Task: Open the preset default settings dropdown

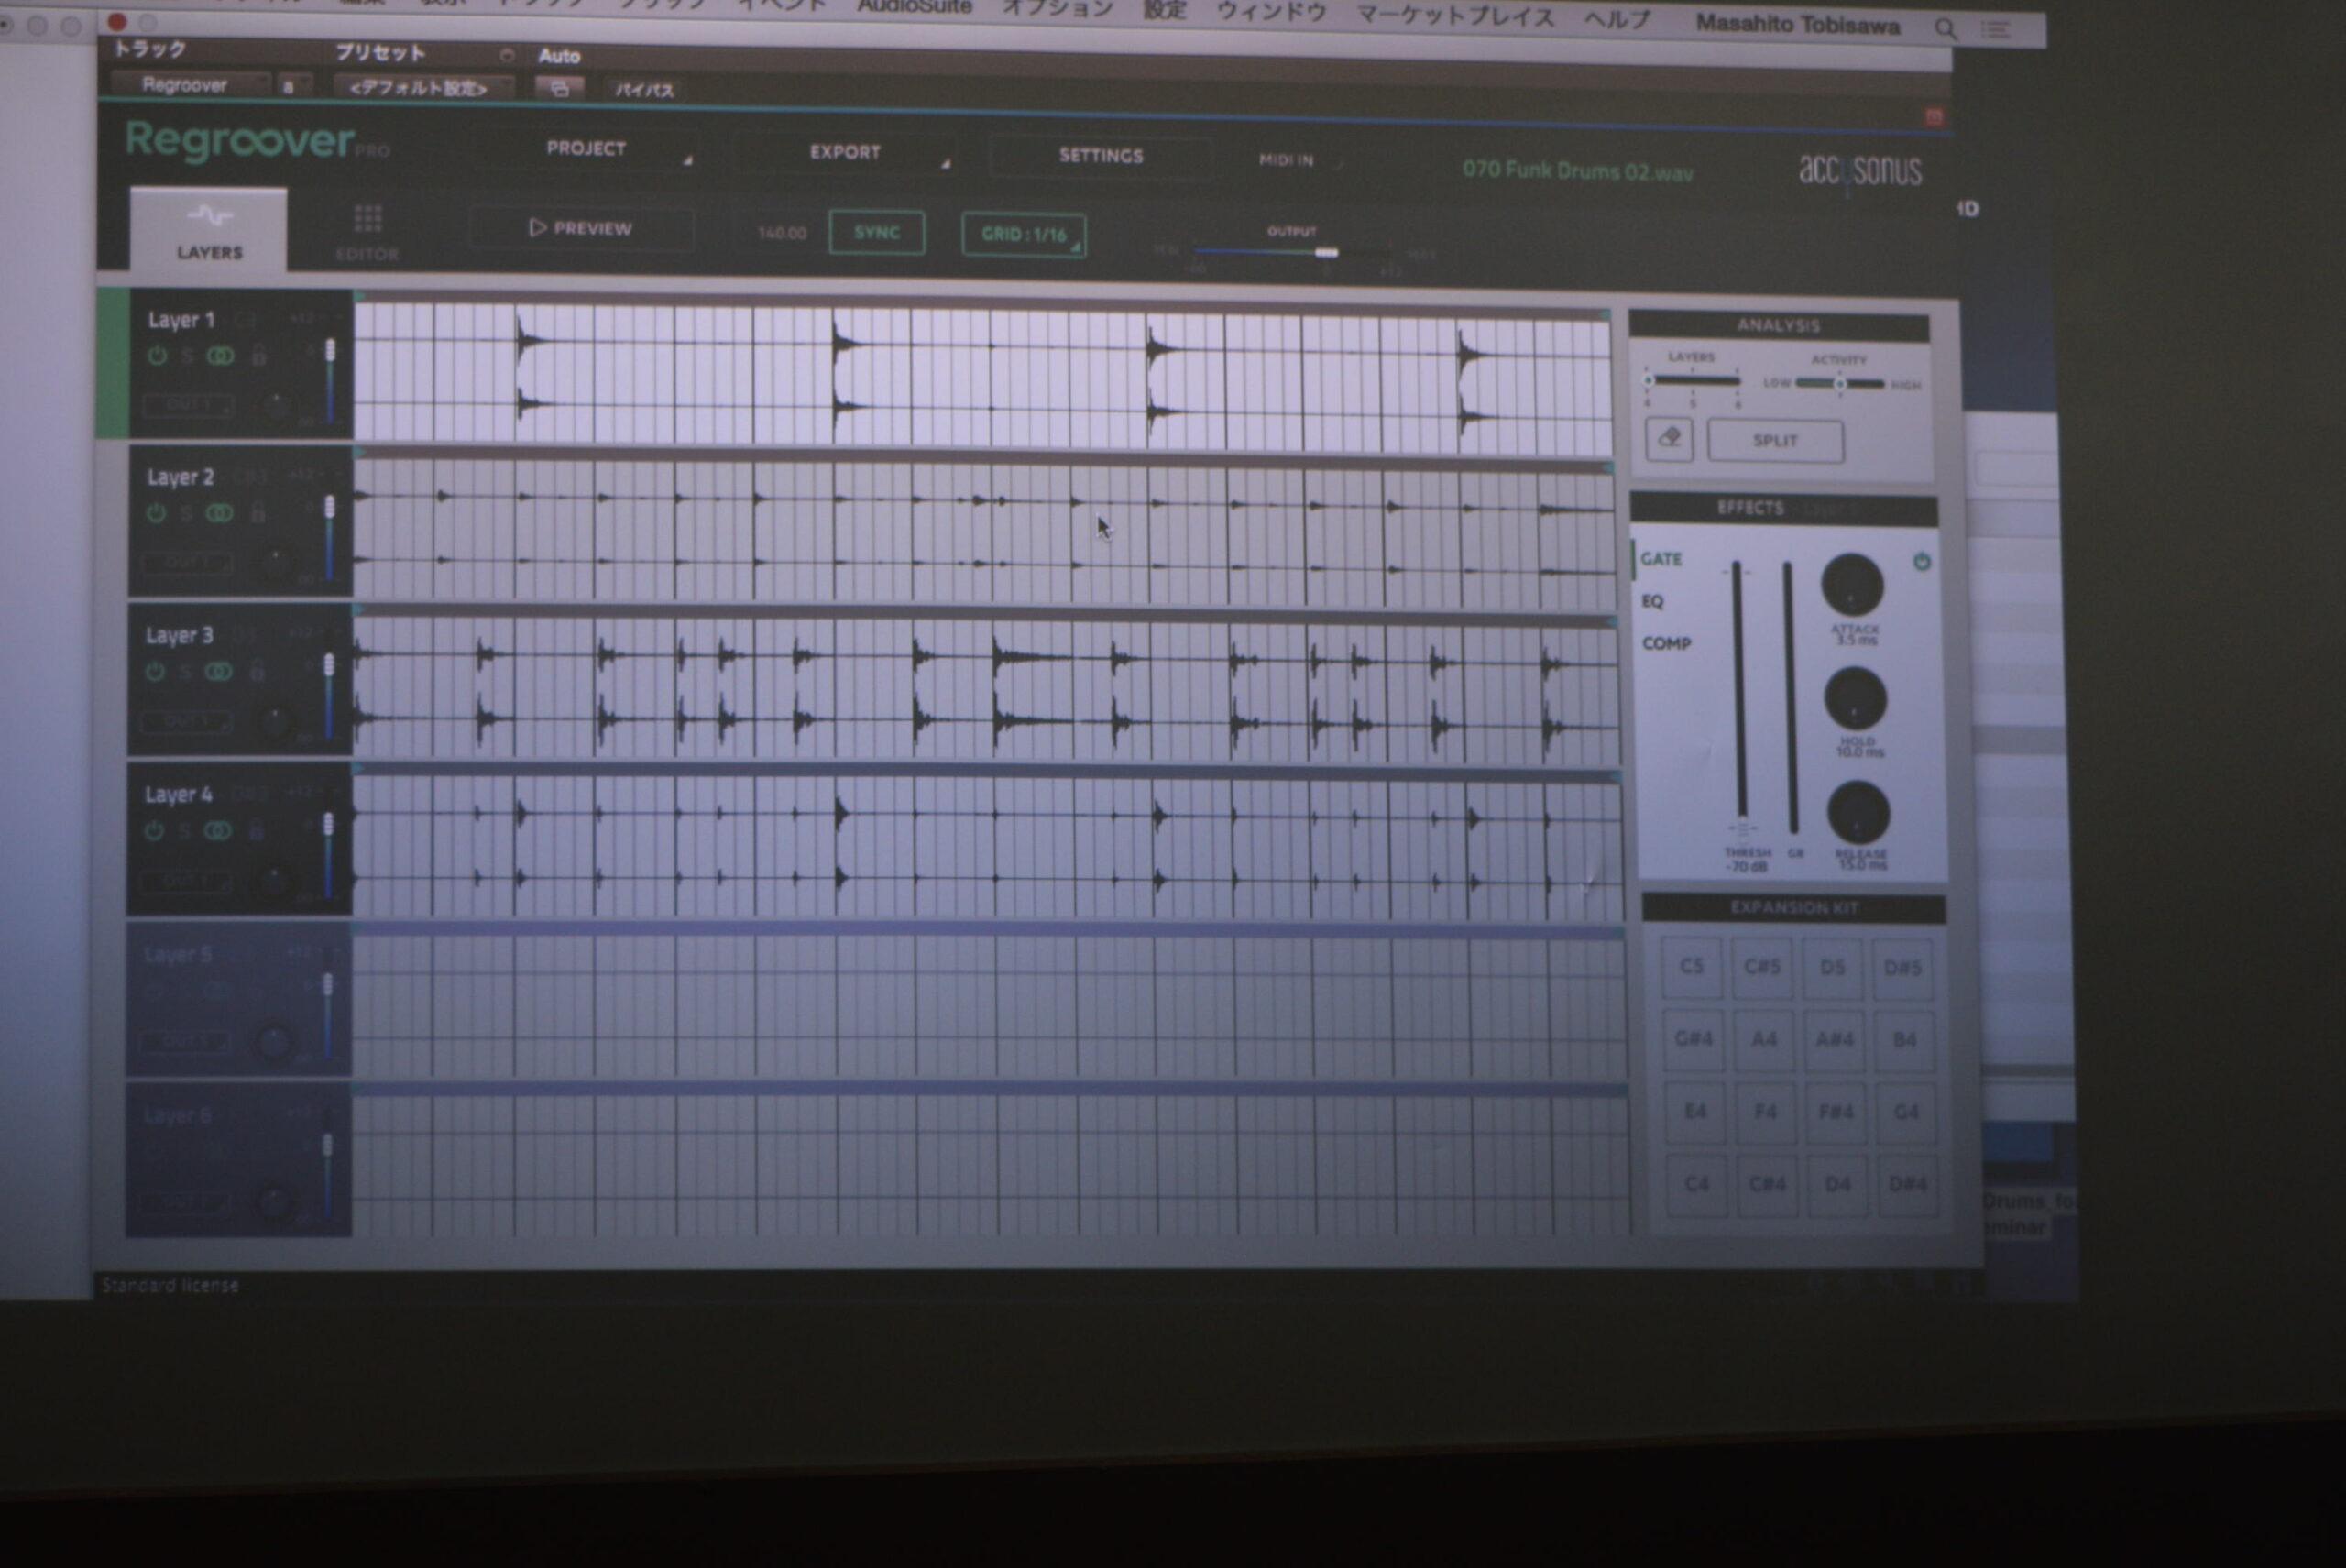Action: 423,88
